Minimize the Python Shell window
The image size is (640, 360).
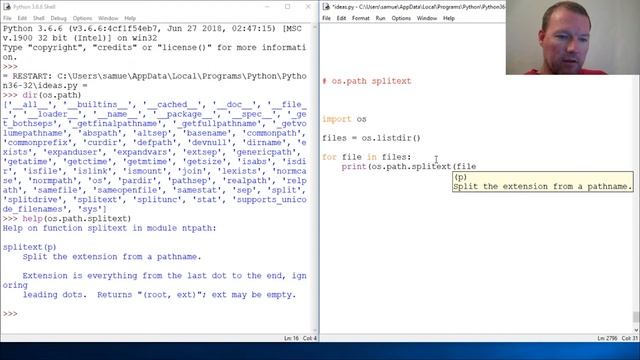[x=267, y=7]
